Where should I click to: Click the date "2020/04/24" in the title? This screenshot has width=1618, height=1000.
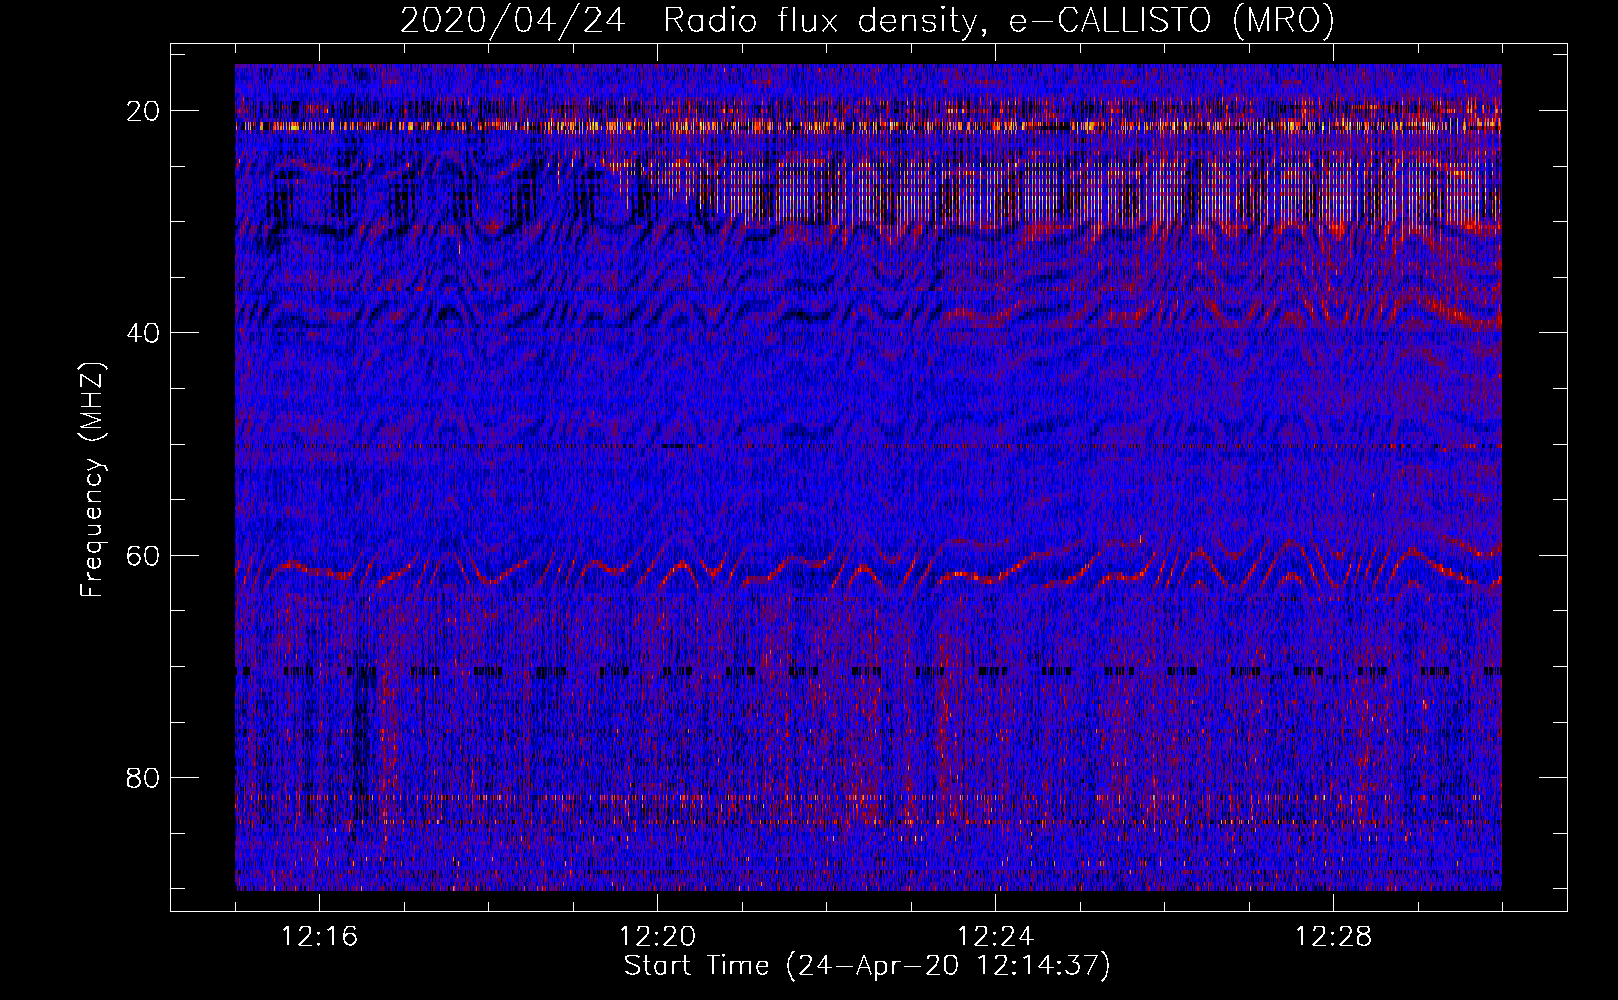click(x=513, y=20)
